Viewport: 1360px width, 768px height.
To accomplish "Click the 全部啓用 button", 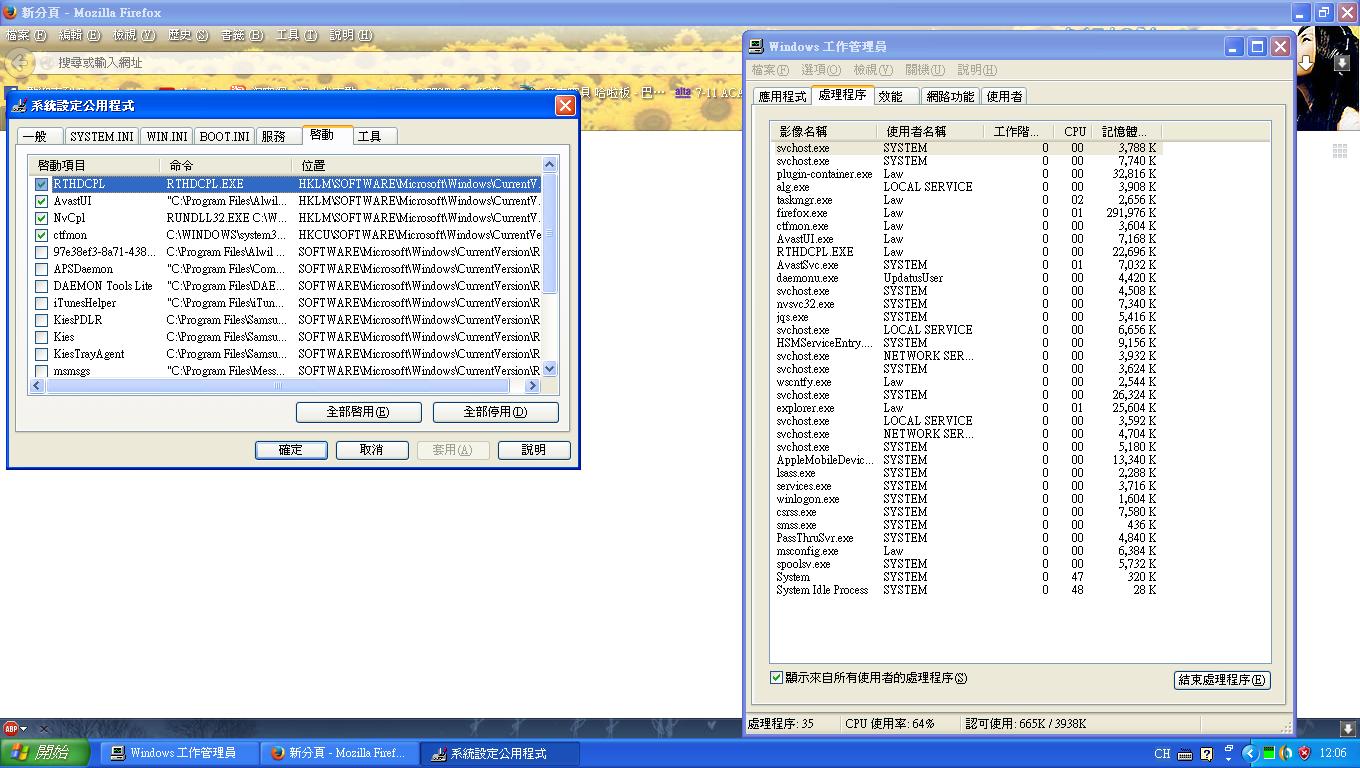I will pyautogui.click(x=358, y=412).
